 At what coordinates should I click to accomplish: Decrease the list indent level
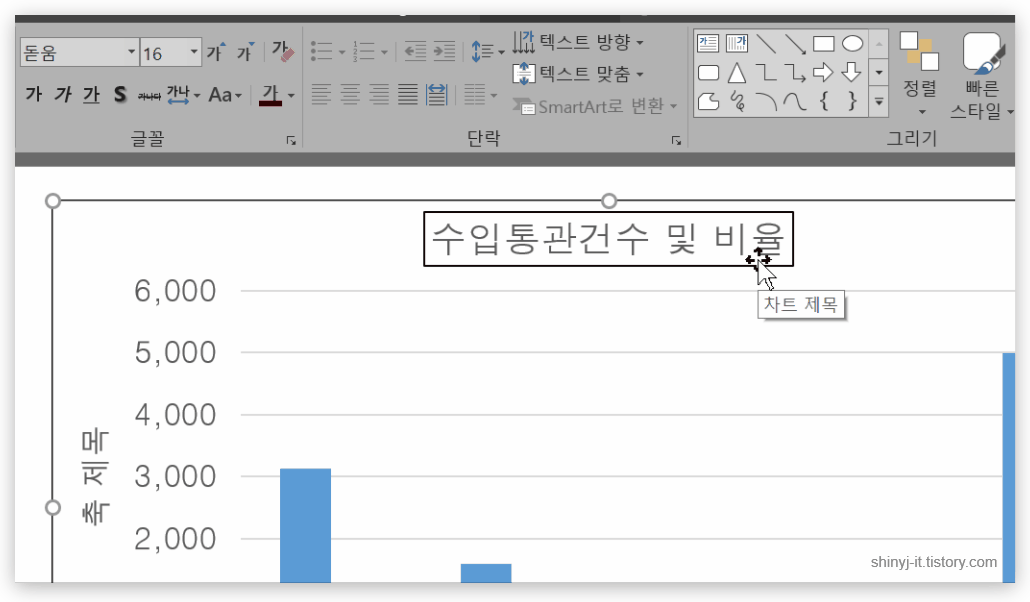click(414, 51)
